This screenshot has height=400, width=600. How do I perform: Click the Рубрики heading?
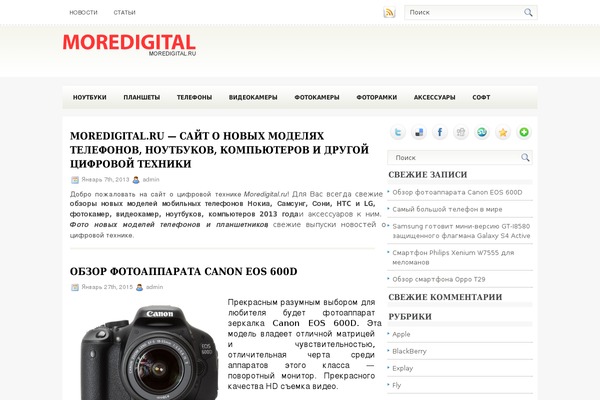click(410, 317)
